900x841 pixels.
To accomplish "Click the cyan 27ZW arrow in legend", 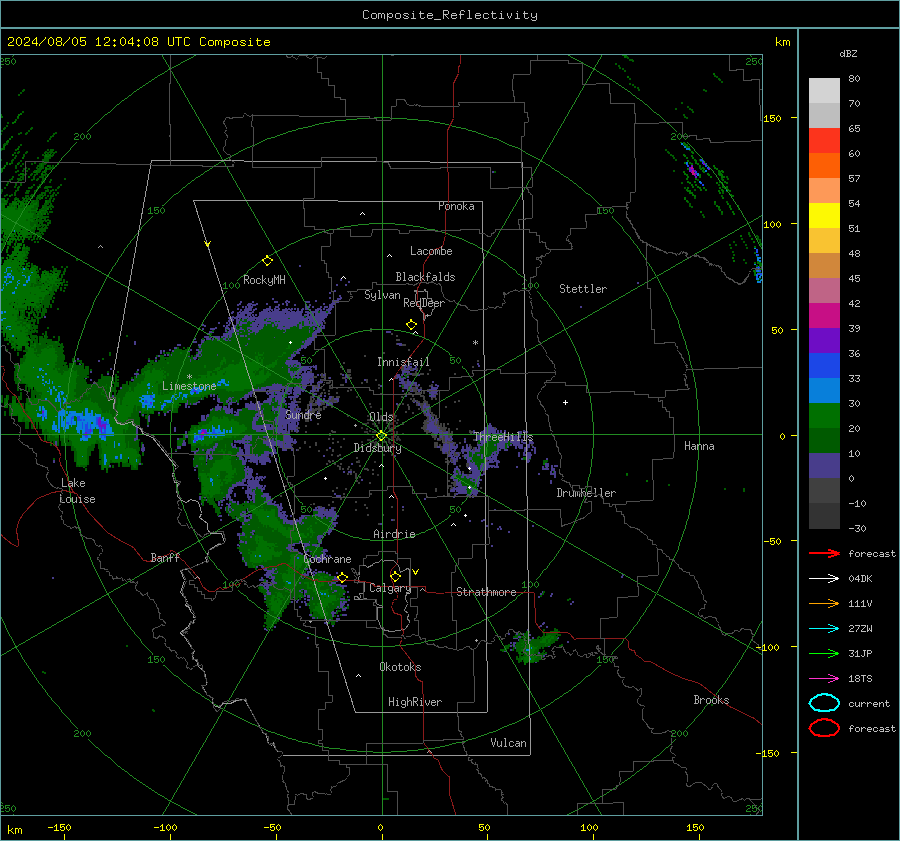I will (824, 629).
